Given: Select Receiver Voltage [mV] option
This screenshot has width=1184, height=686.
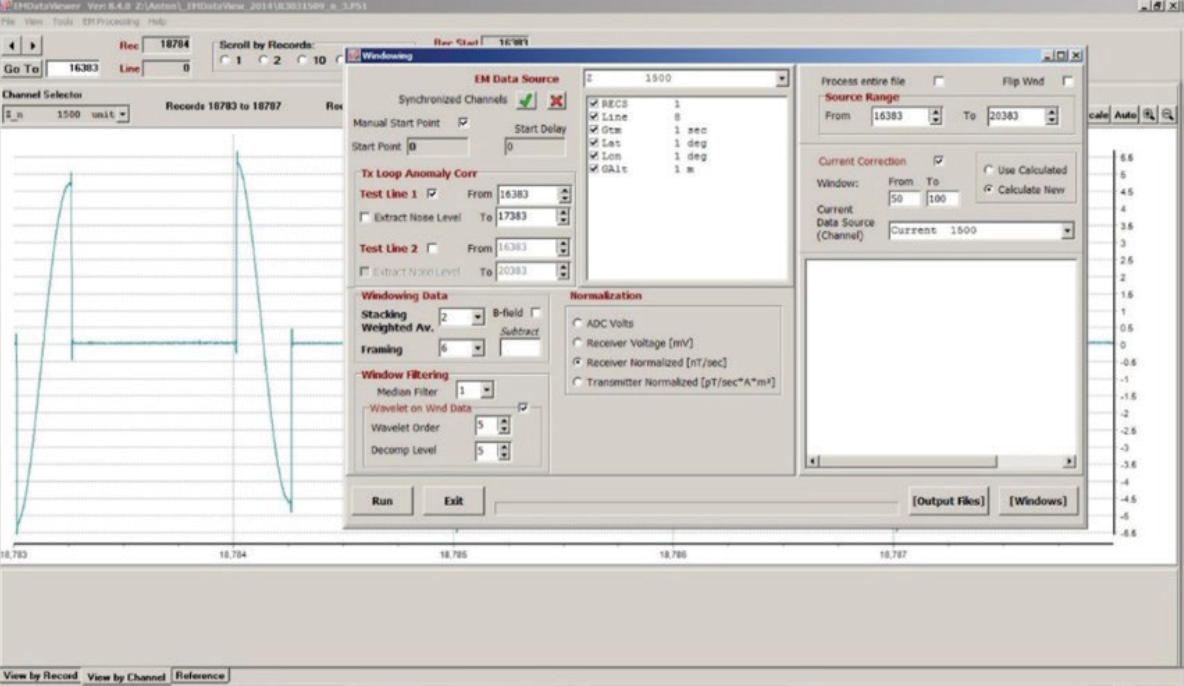Looking at the screenshot, I should [578, 342].
